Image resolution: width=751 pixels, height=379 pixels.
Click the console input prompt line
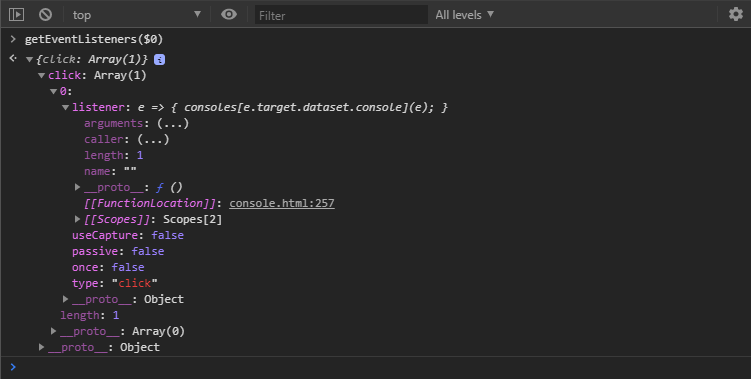376,368
